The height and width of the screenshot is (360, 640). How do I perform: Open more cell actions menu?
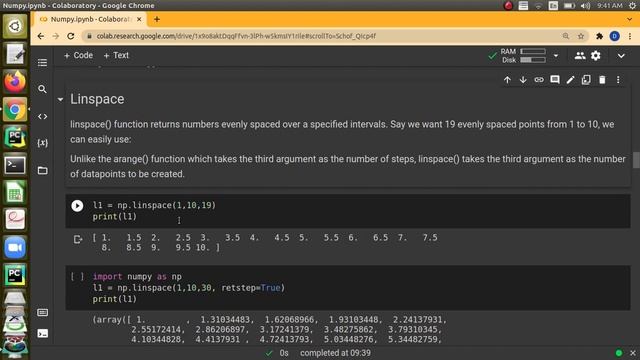coord(618,80)
